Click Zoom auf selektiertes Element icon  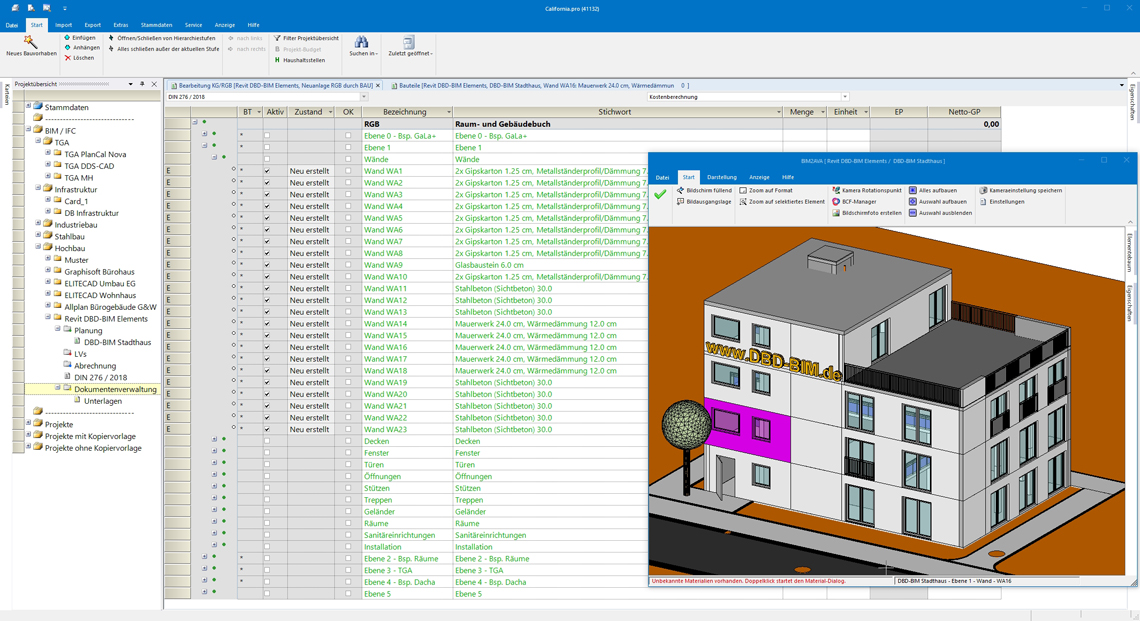pyautogui.click(x=743, y=202)
